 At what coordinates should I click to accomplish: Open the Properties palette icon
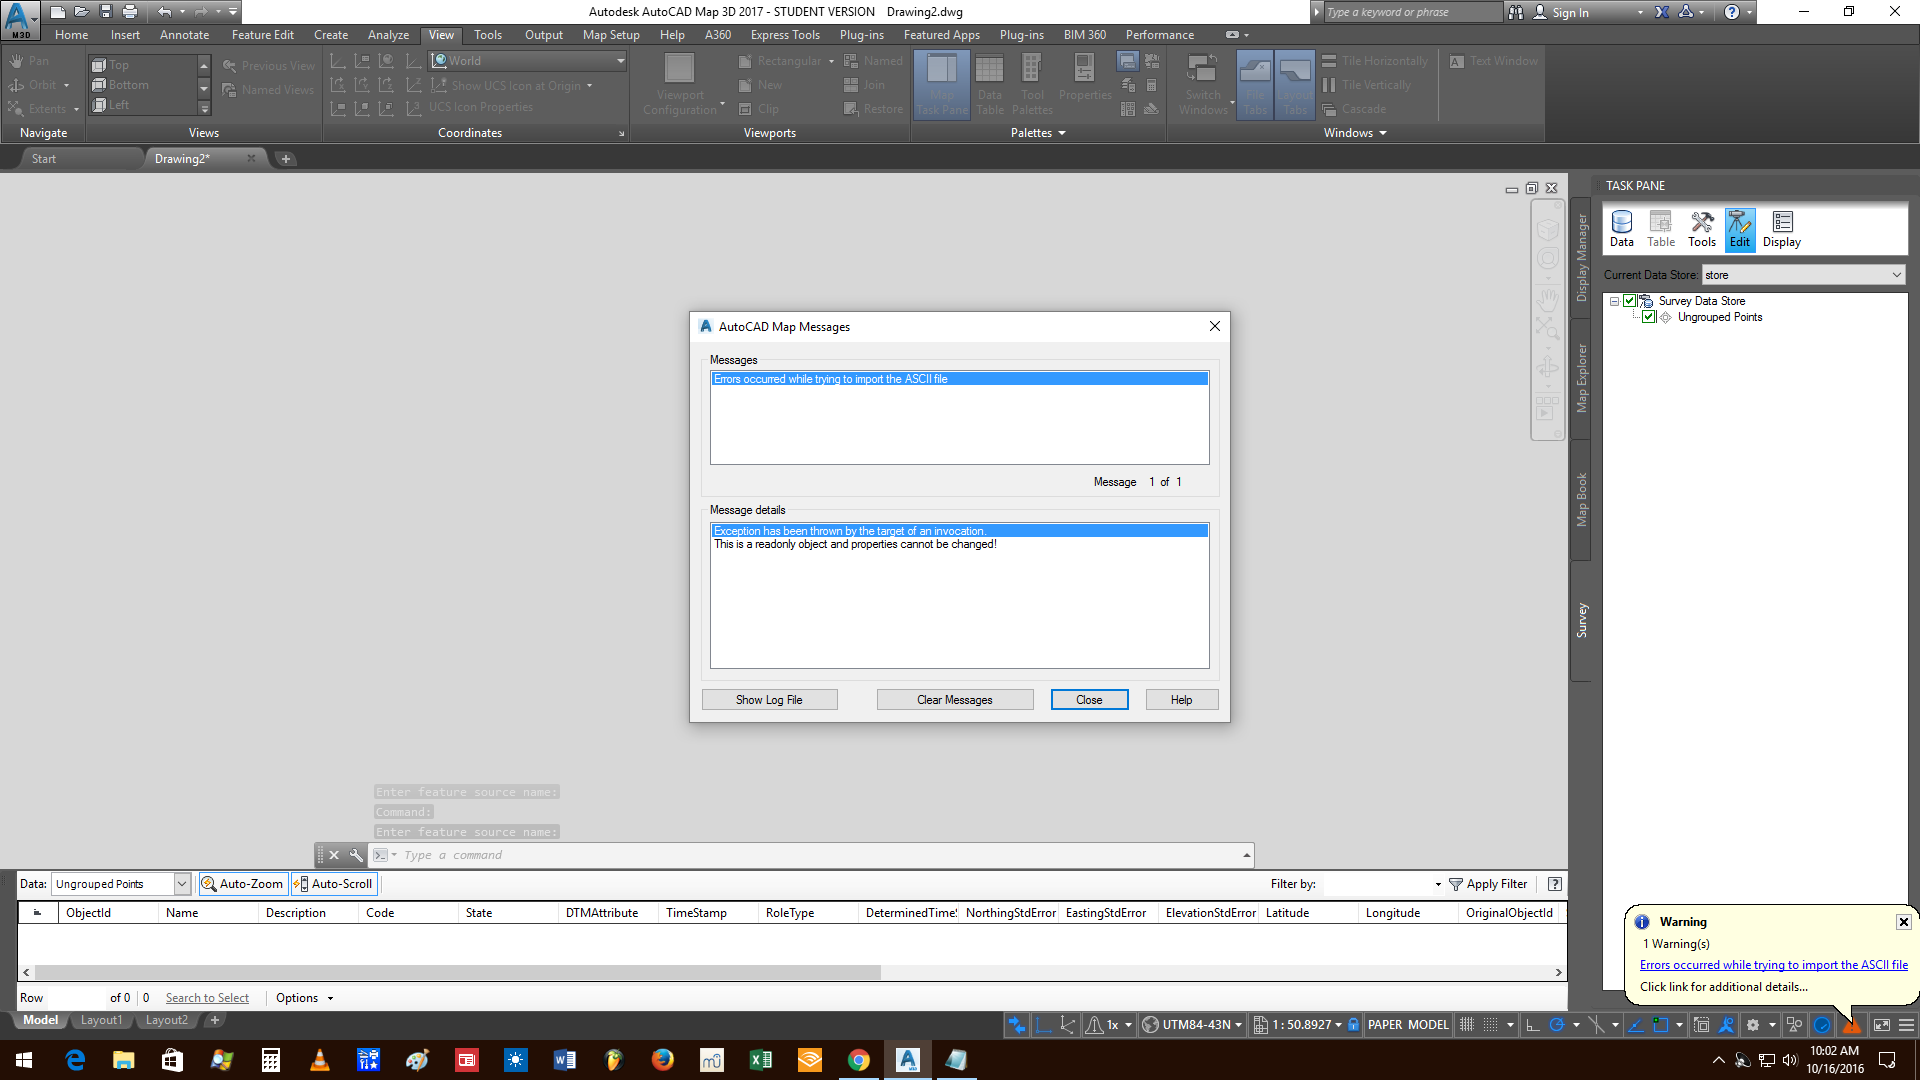click(x=1085, y=80)
